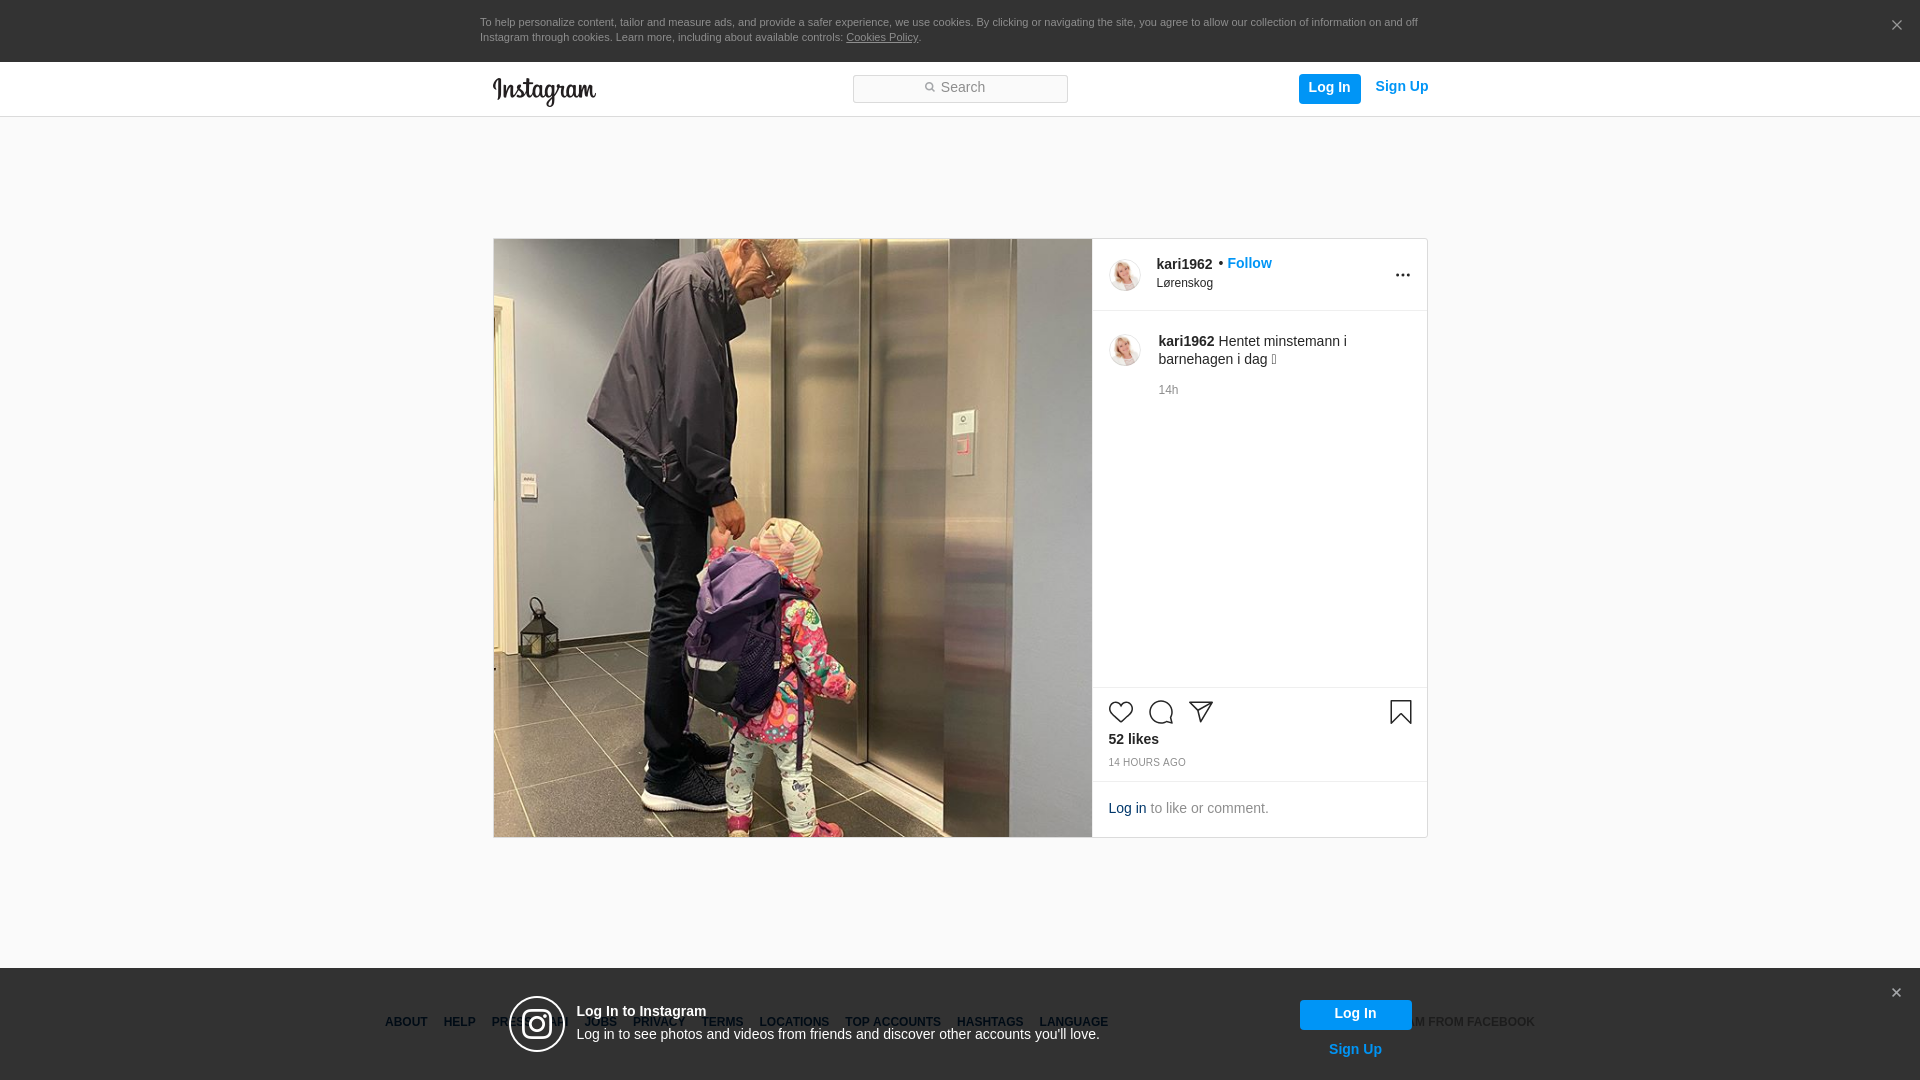Open the Cookies Policy link
The image size is (1920, 1080).
click(882, 37)
